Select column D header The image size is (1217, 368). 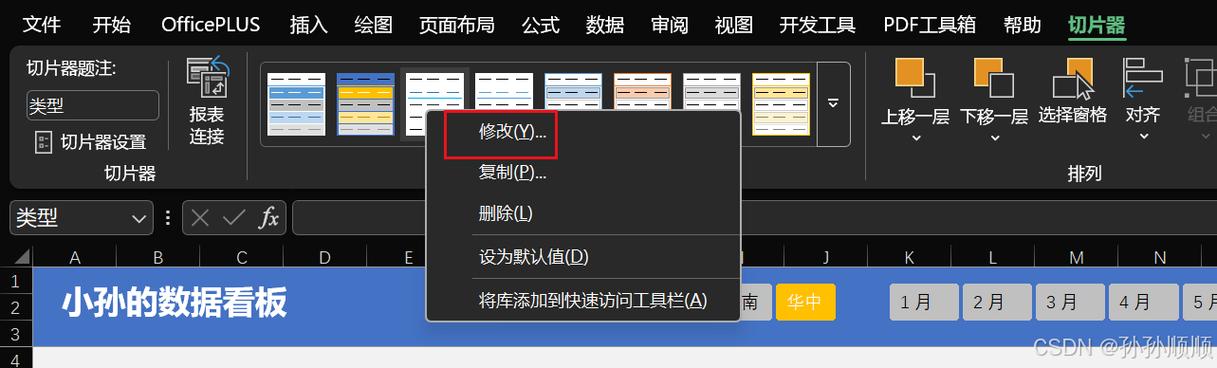point(325,258)
